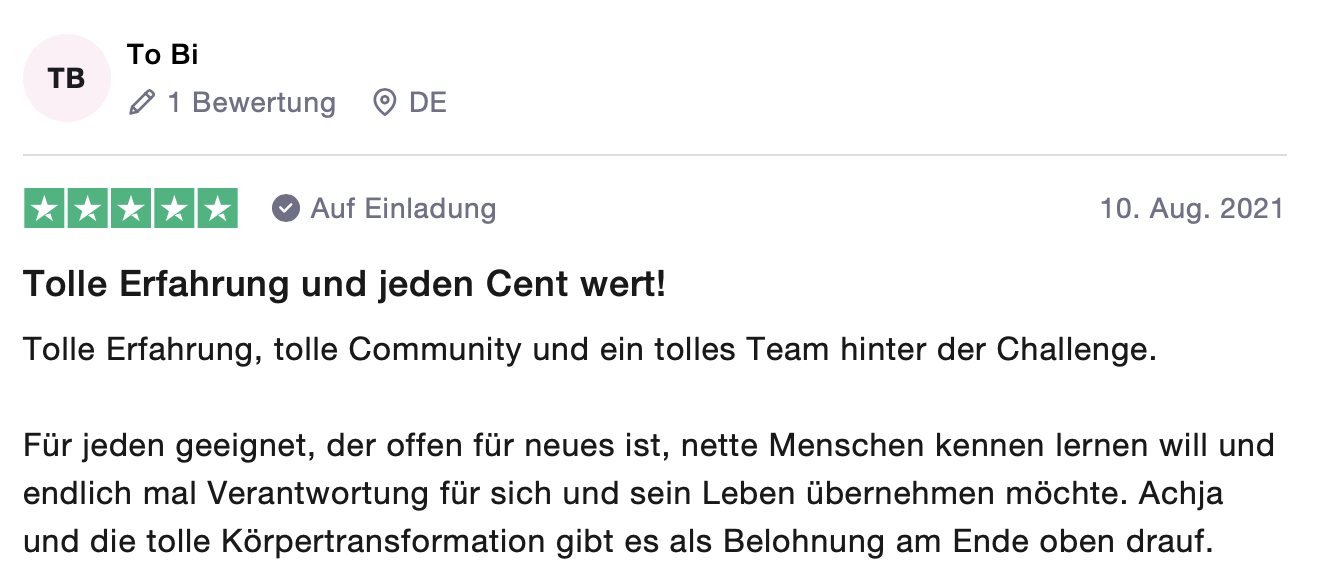Click the line mentioning Körpertransformation
The height and width of the screenshot is (580, 1320).
tap(618, 543)
